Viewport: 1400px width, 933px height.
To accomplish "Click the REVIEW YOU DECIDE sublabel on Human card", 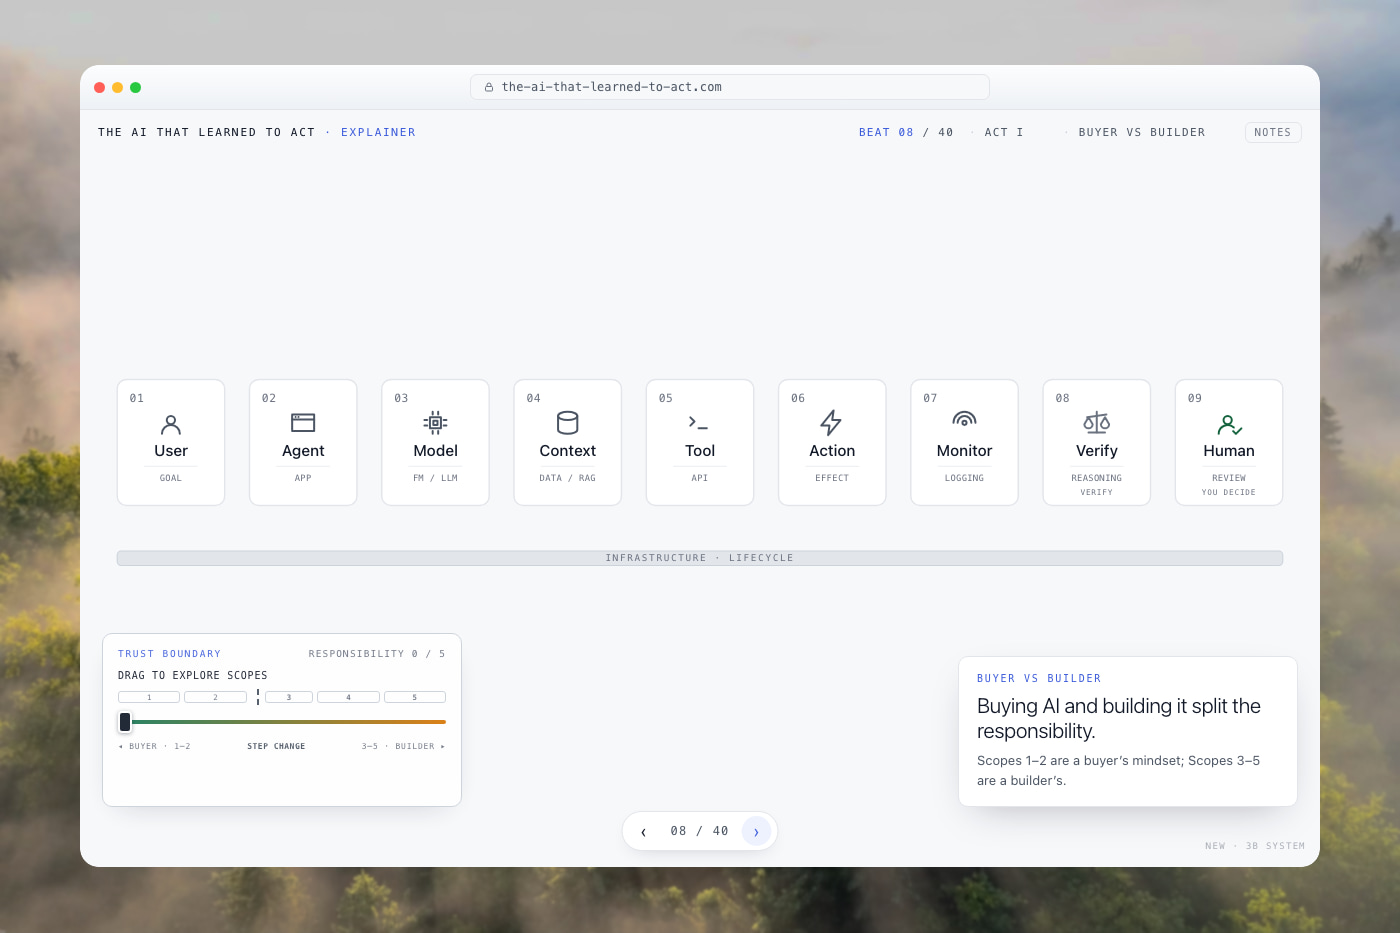I will 1229,485.
